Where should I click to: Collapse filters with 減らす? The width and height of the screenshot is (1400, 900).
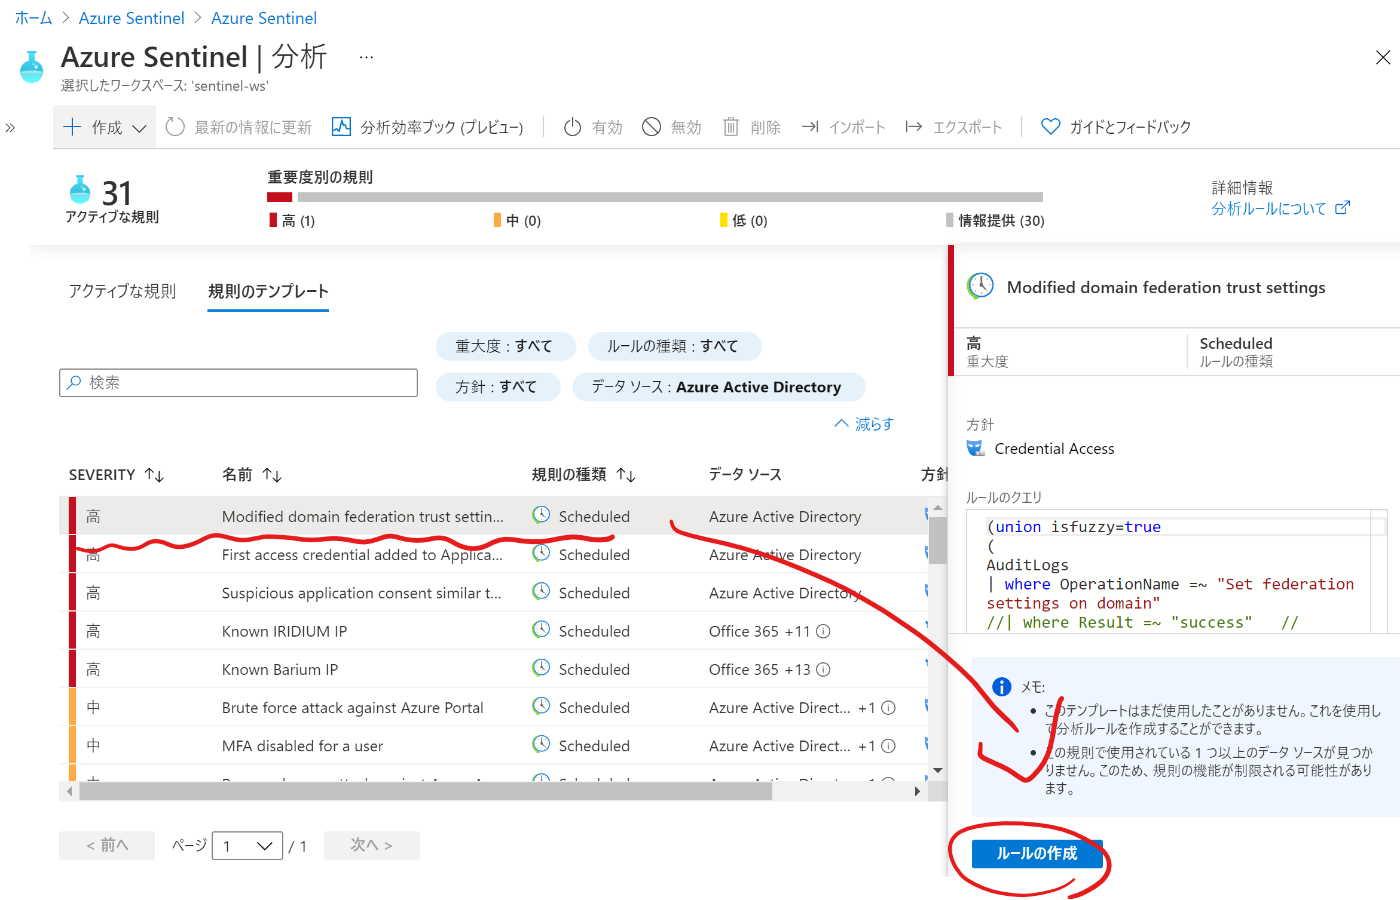pos(864,424)
